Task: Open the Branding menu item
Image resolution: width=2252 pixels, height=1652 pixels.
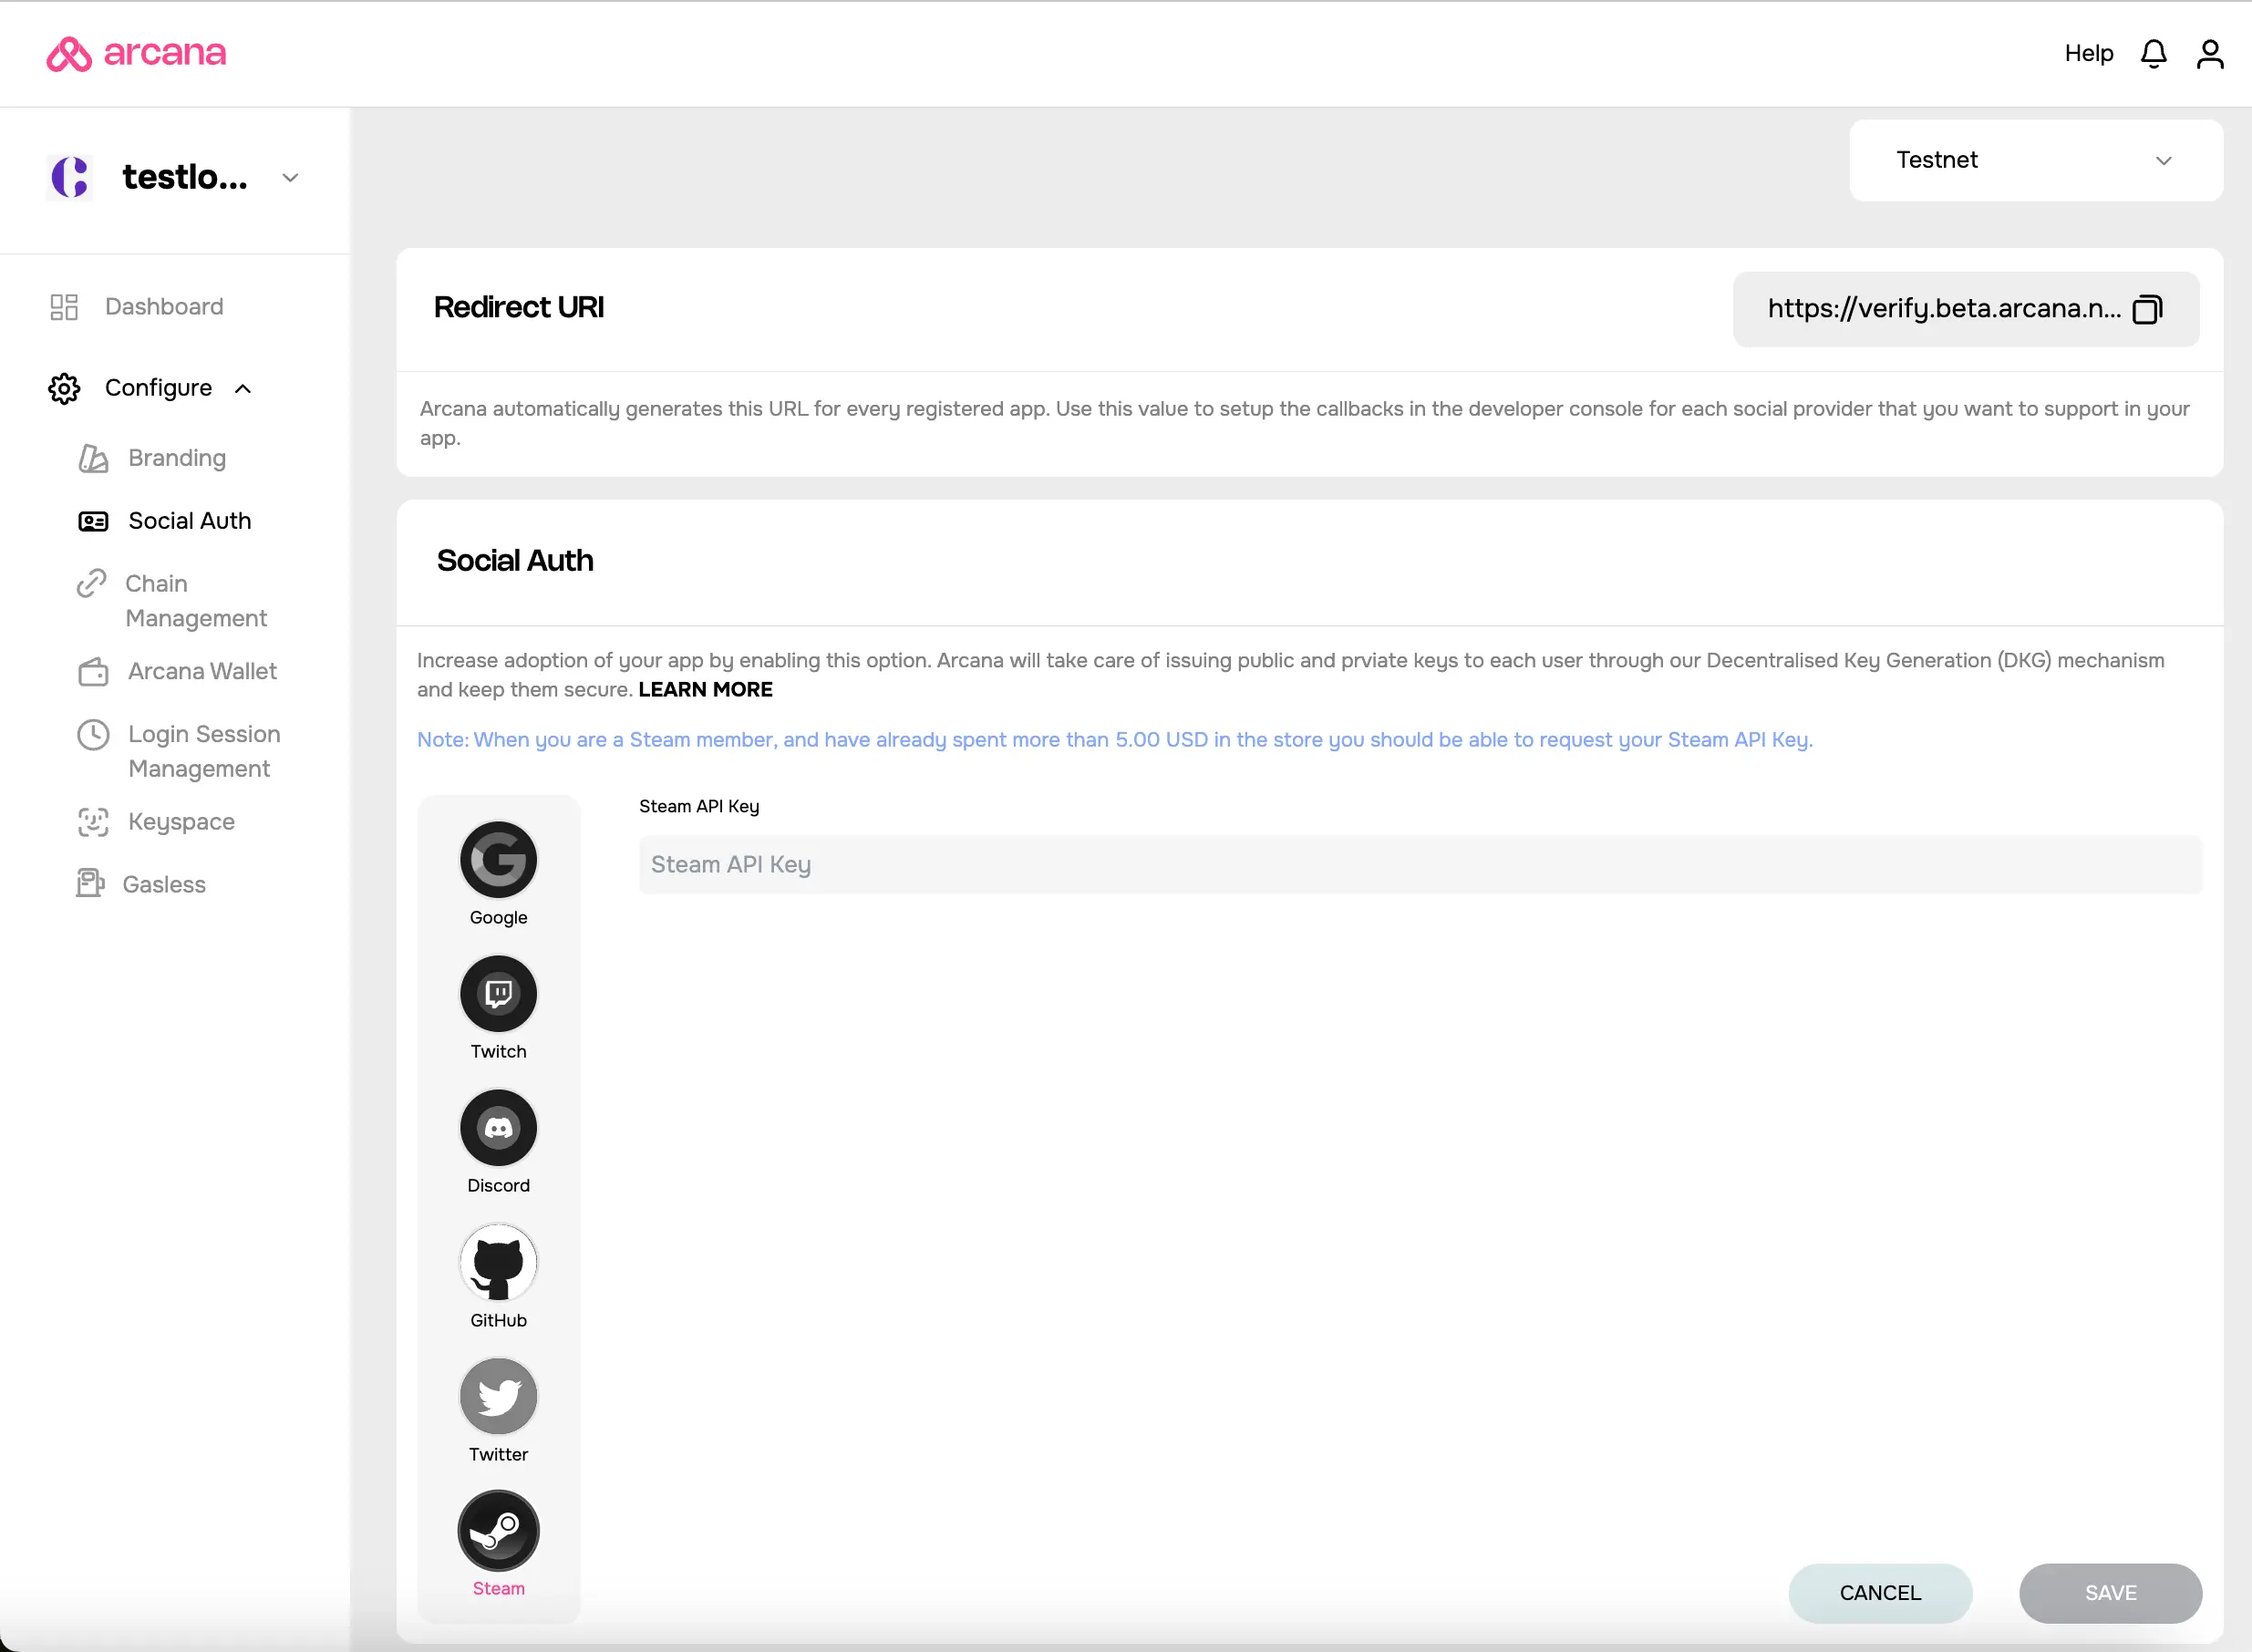Action: point(177,458)
